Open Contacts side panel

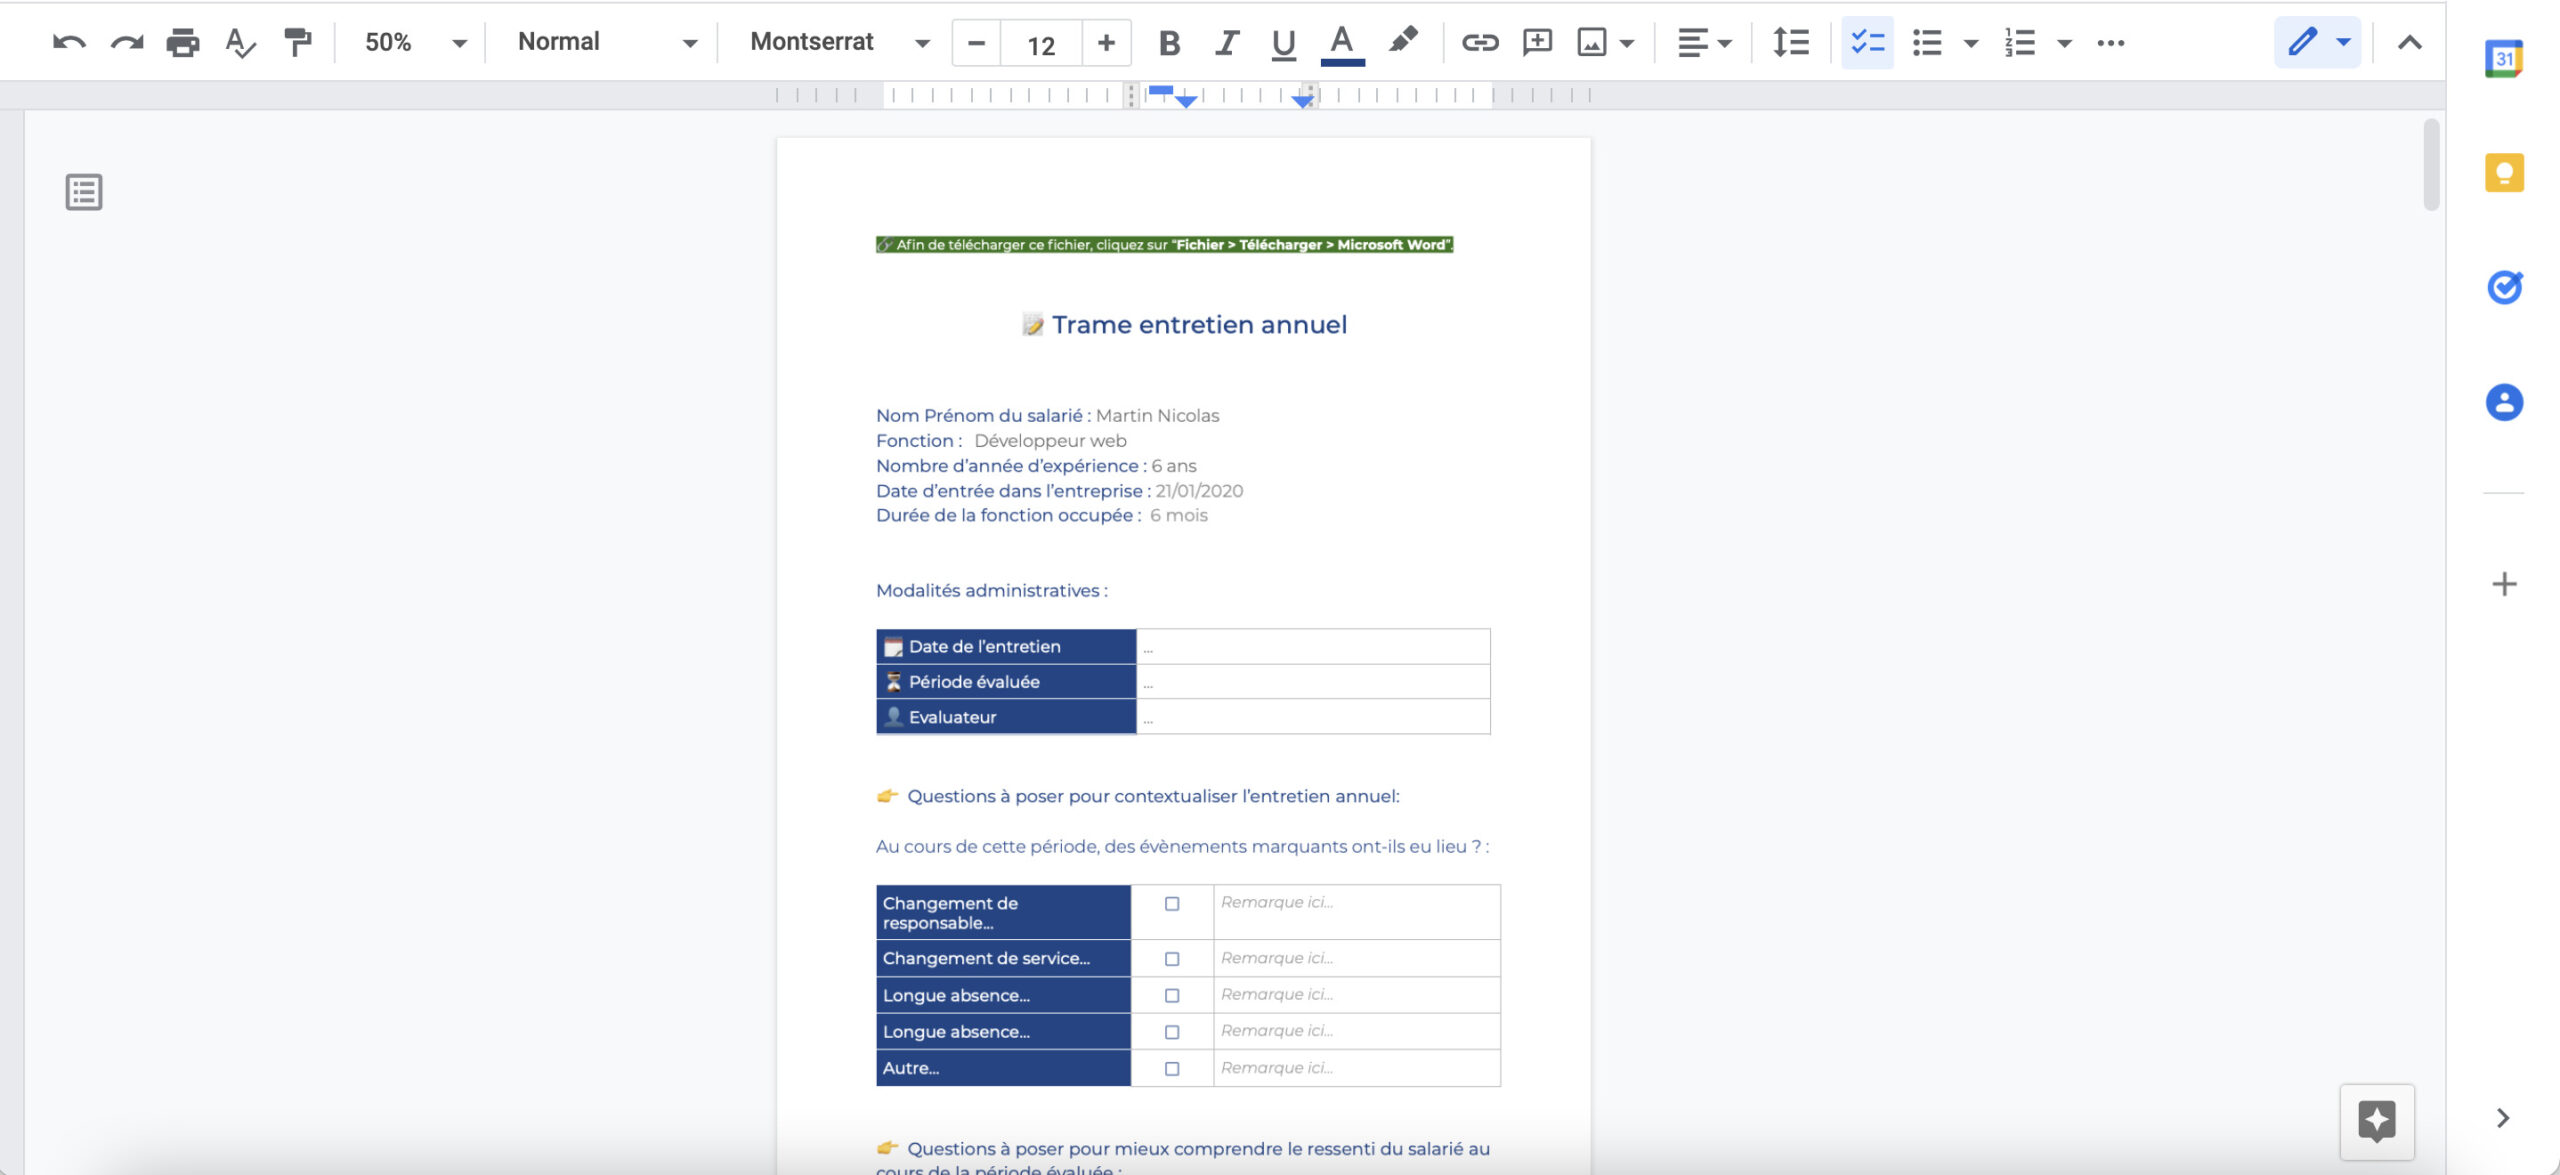tap(2504, 403)
